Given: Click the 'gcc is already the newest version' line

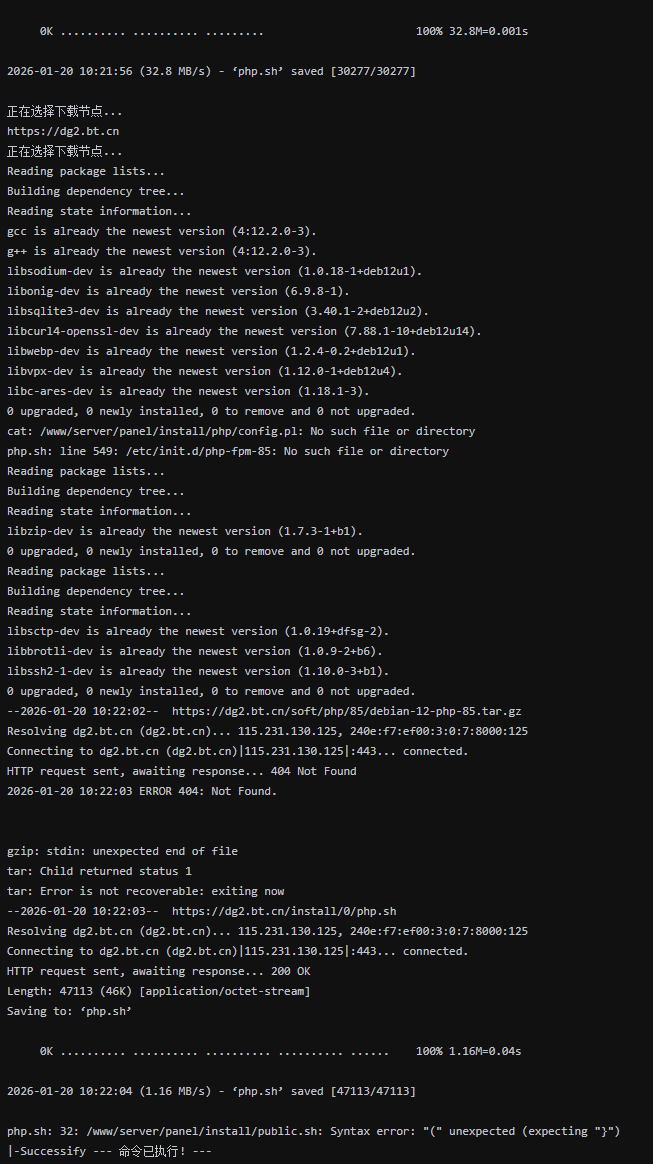Looking at the screenshot, I should click(161, 231).
